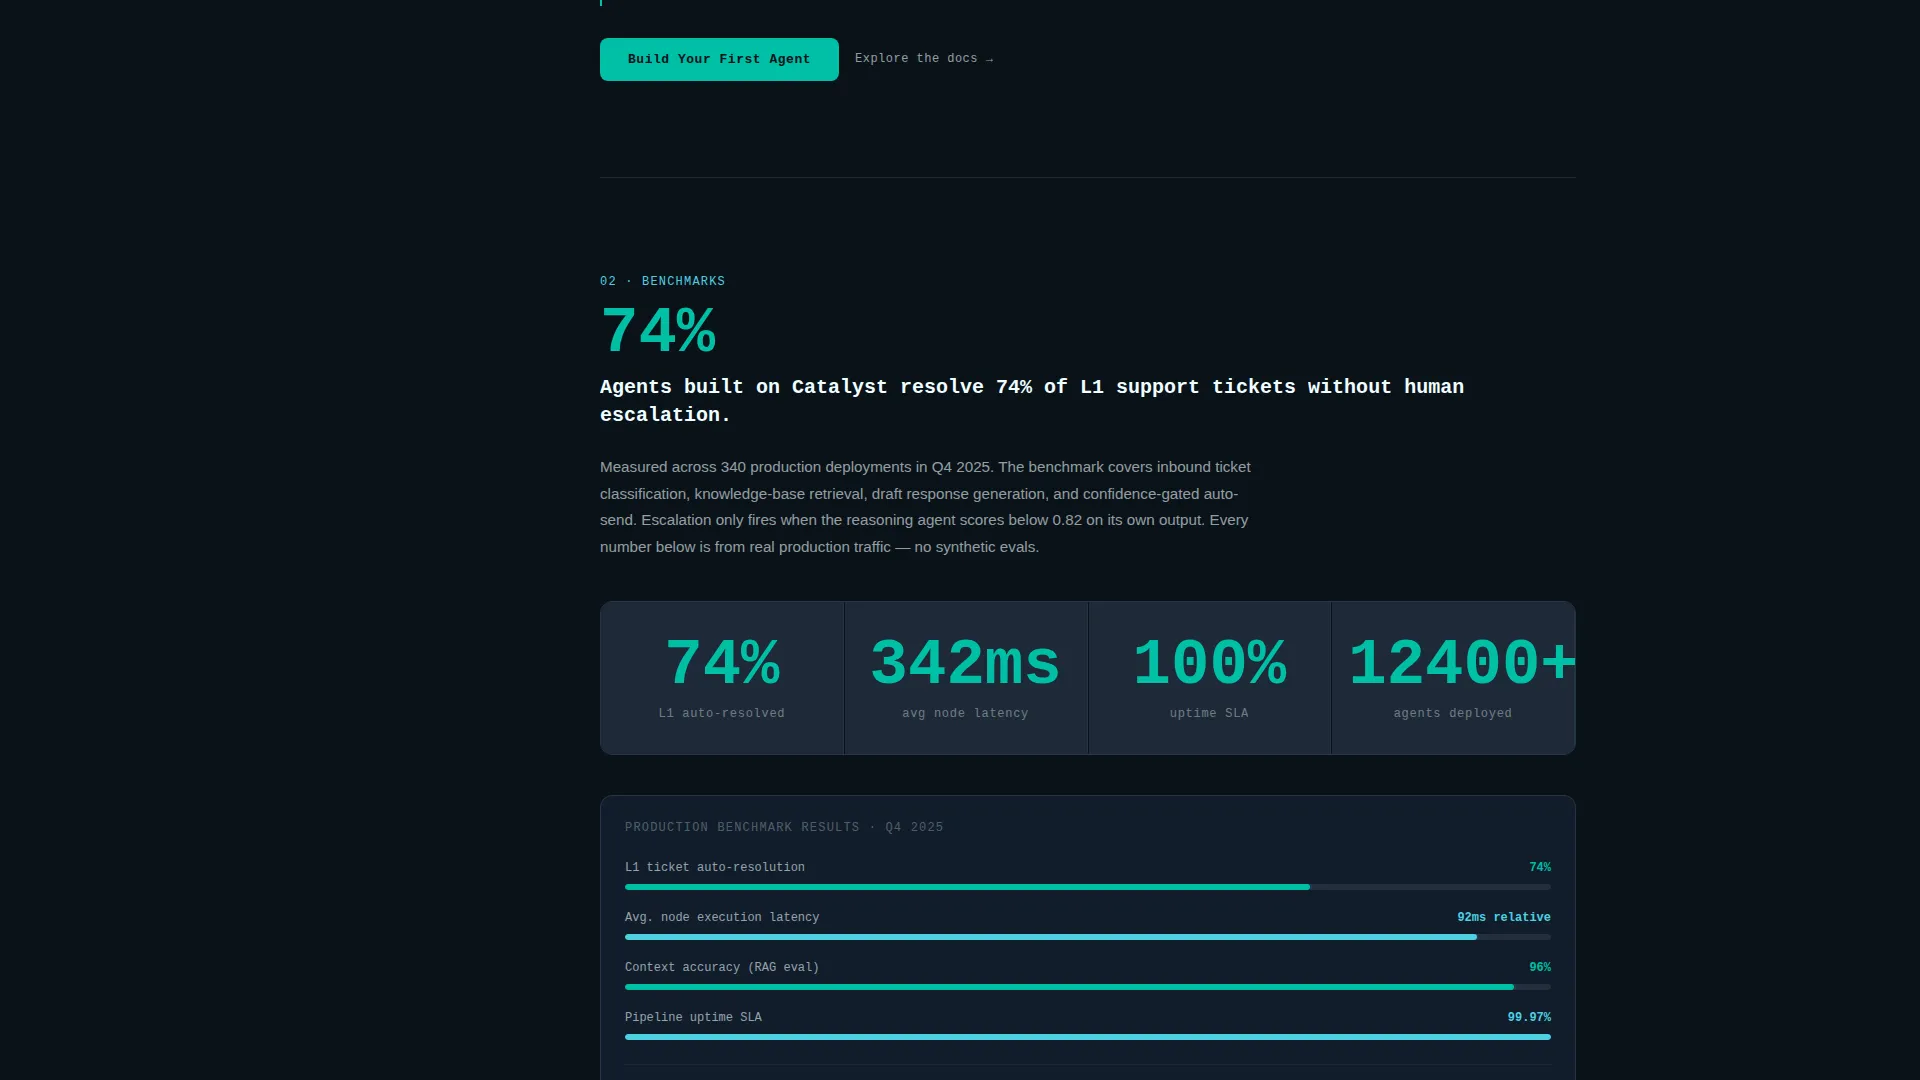Click the agents deployed caption

pos(1453,713)
